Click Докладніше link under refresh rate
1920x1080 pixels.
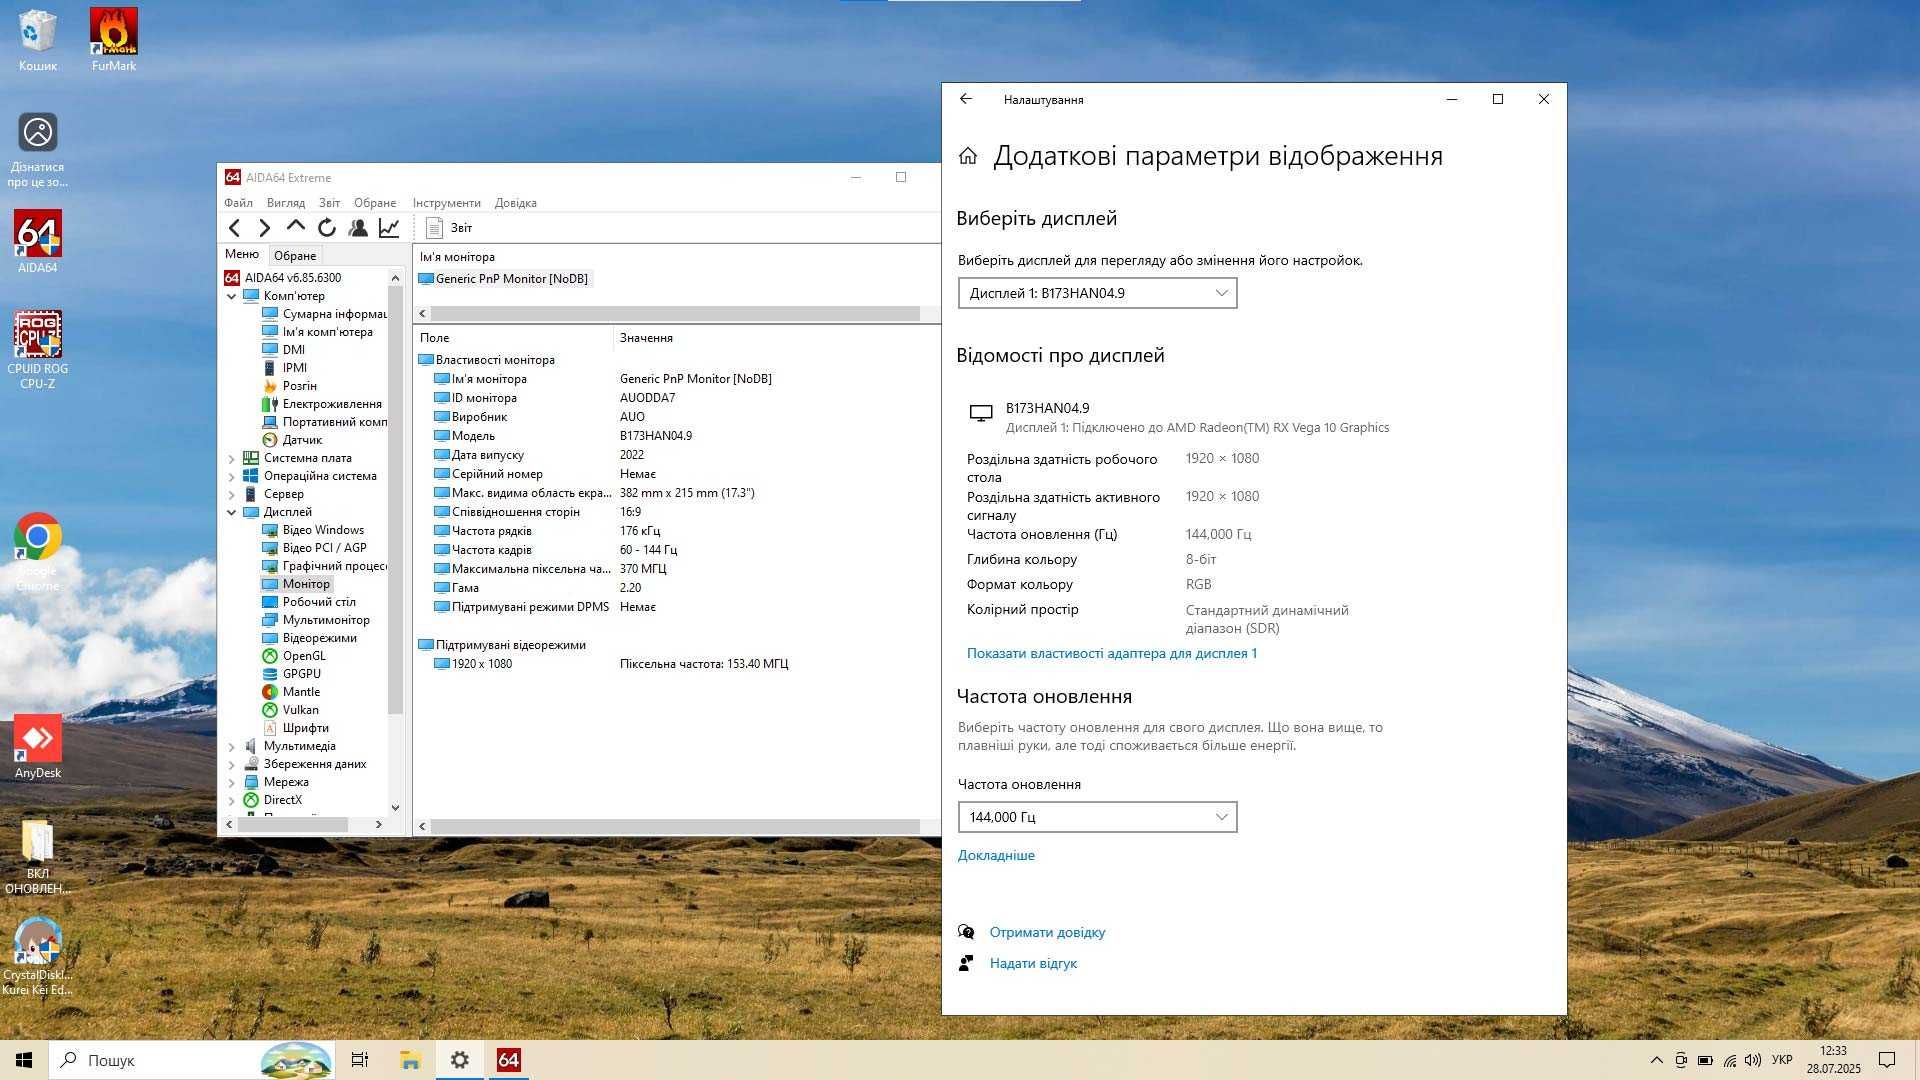(996, 855)
